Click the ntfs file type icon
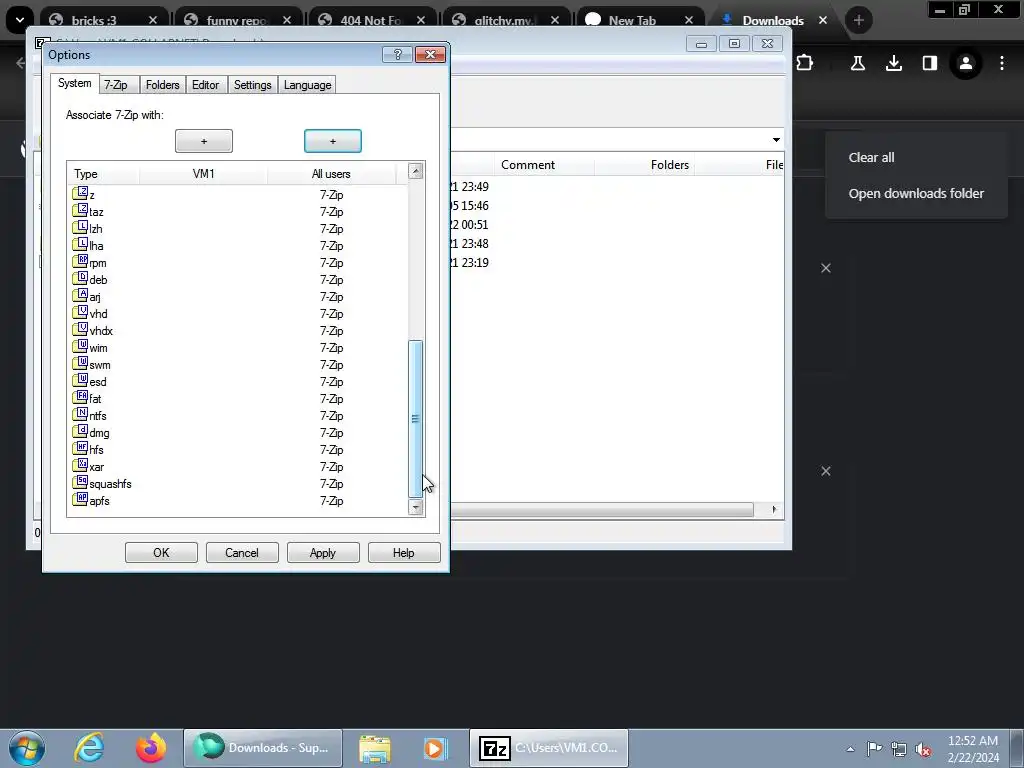Viewport: 1024px width, 768px height. (80, 415)
